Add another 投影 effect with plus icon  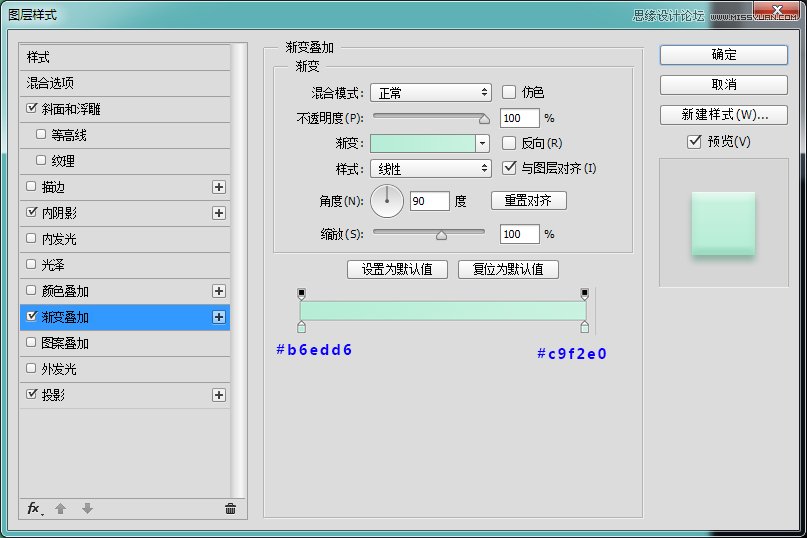(219, 395)
